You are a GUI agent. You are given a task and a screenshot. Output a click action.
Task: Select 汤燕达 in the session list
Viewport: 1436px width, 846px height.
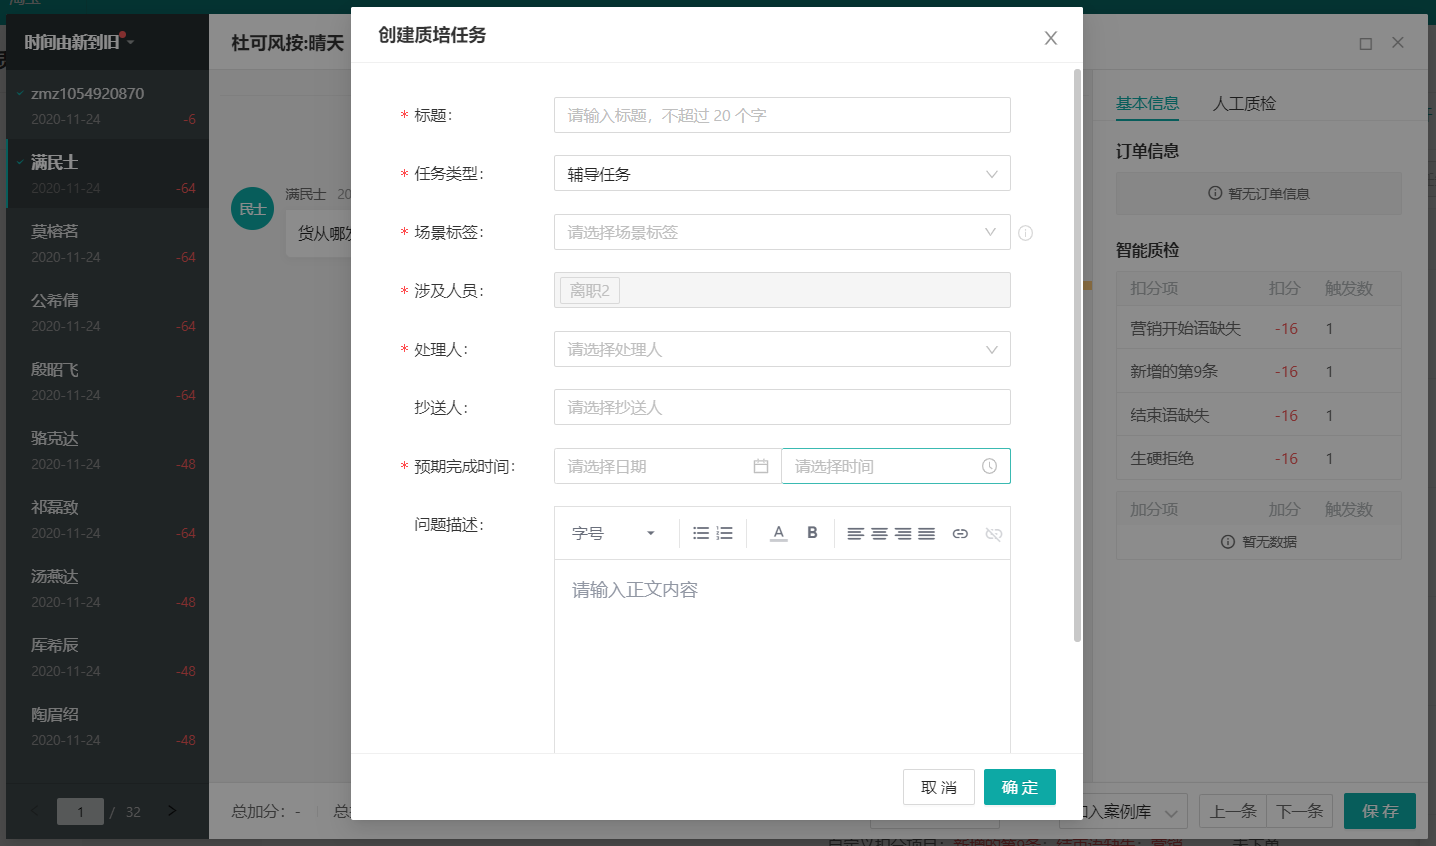[107, 588]
